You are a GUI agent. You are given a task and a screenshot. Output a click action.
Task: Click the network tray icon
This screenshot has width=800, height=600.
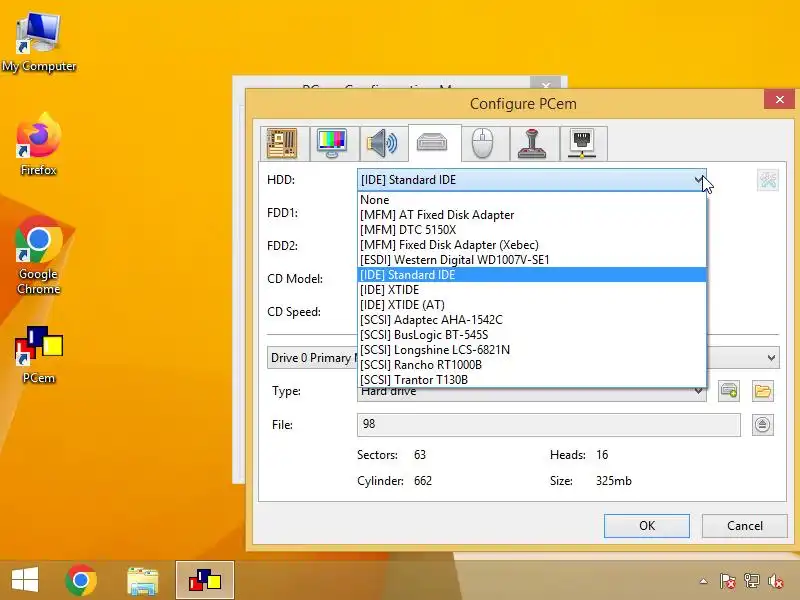tap(752, 581)
